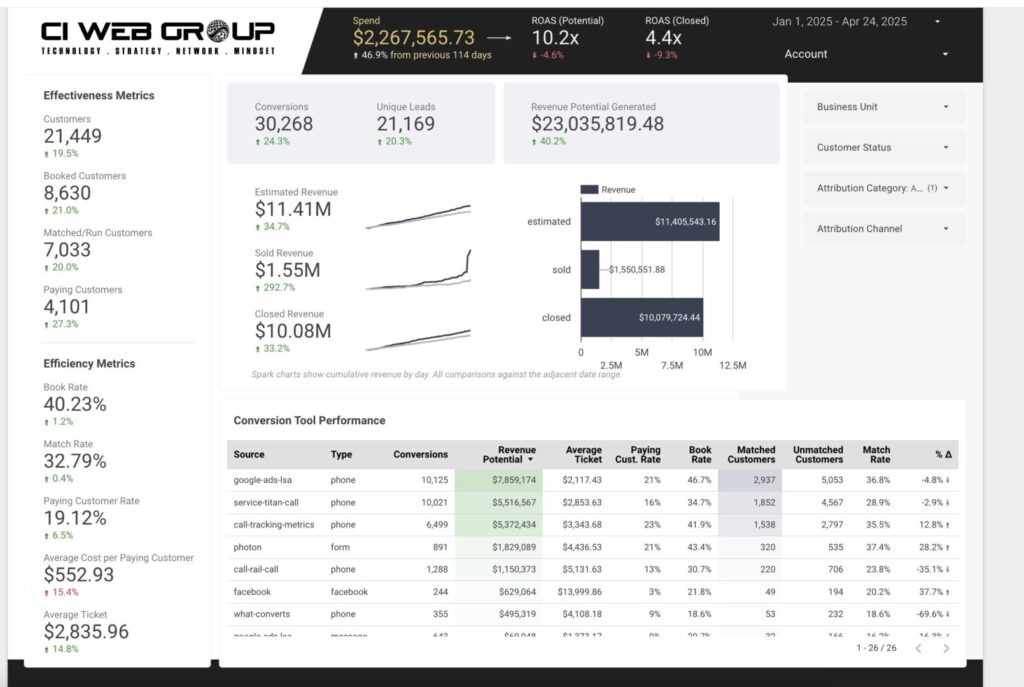Sort the table by Book Rate header
Viewport: 1024px width, 687px height.
700,454
